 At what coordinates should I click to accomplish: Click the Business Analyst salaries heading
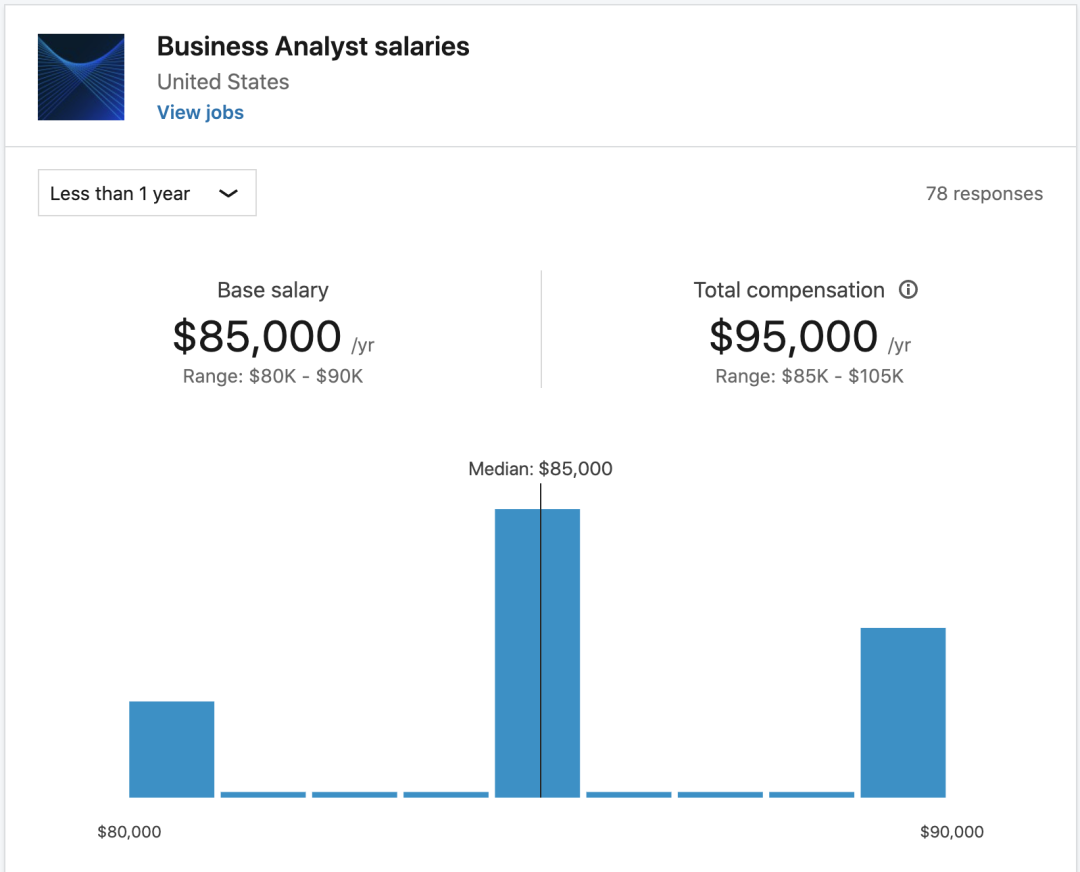tap(313, 46)
